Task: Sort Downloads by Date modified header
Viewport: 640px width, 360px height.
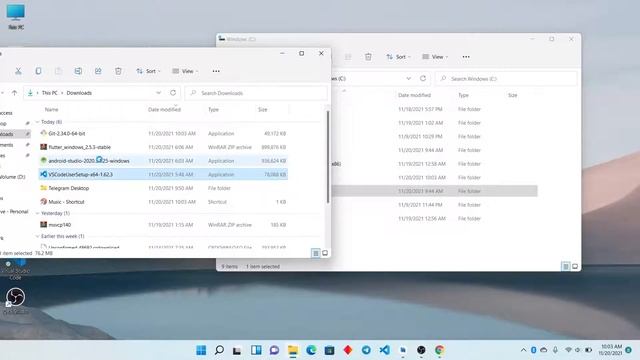Action: coord(164,109)
